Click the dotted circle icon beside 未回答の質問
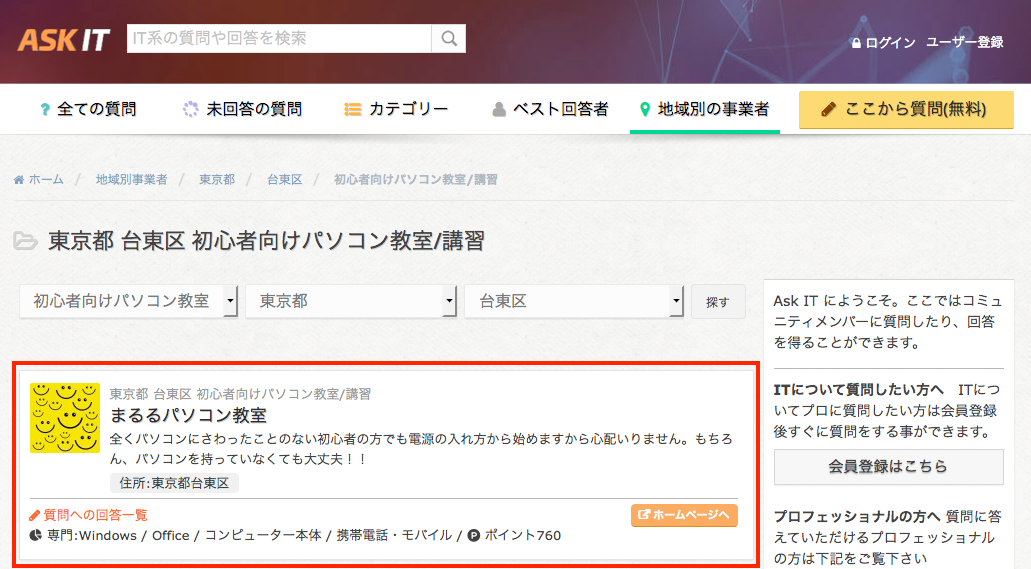 point(190,109)
